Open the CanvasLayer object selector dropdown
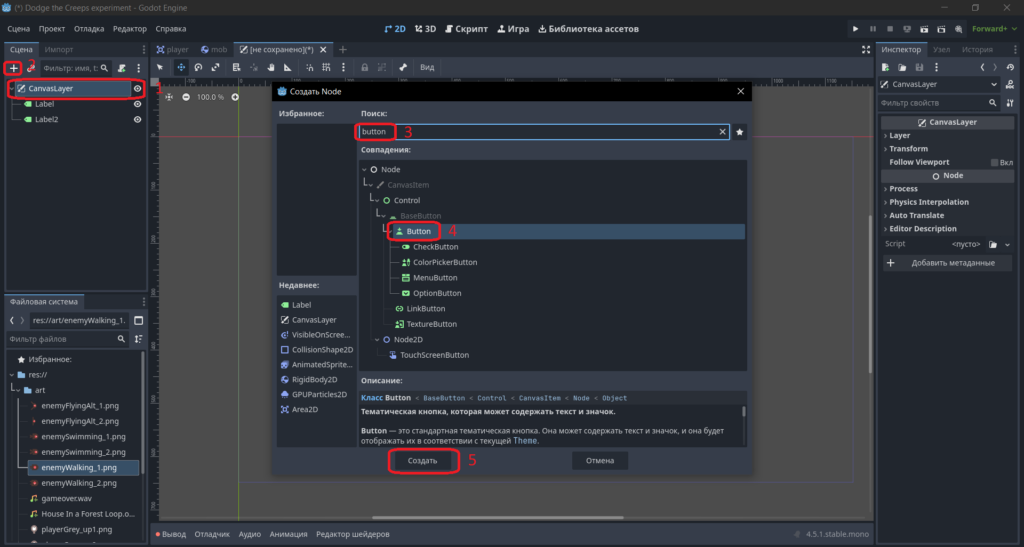Screen dimensions: 1024x547 click(939, 84)
